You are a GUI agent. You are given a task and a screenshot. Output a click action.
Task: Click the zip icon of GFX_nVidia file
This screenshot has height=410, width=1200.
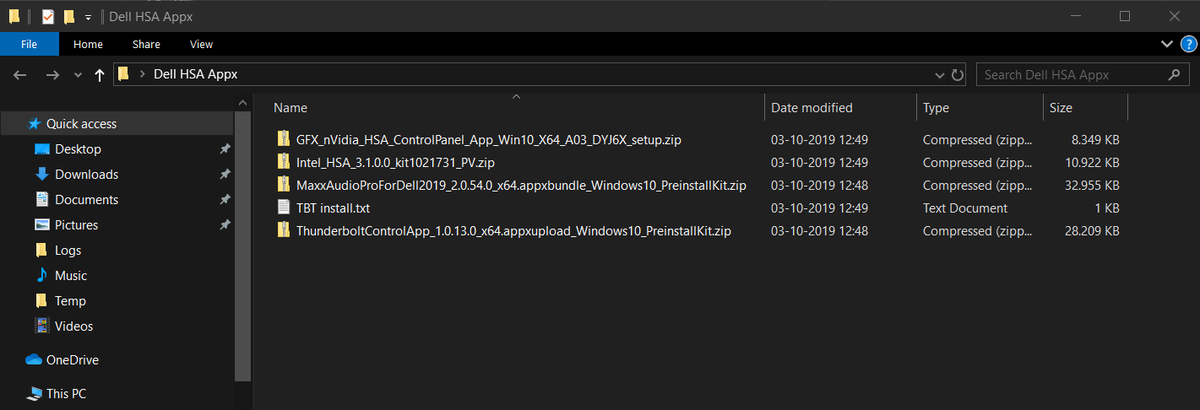[x=283, y=139]
